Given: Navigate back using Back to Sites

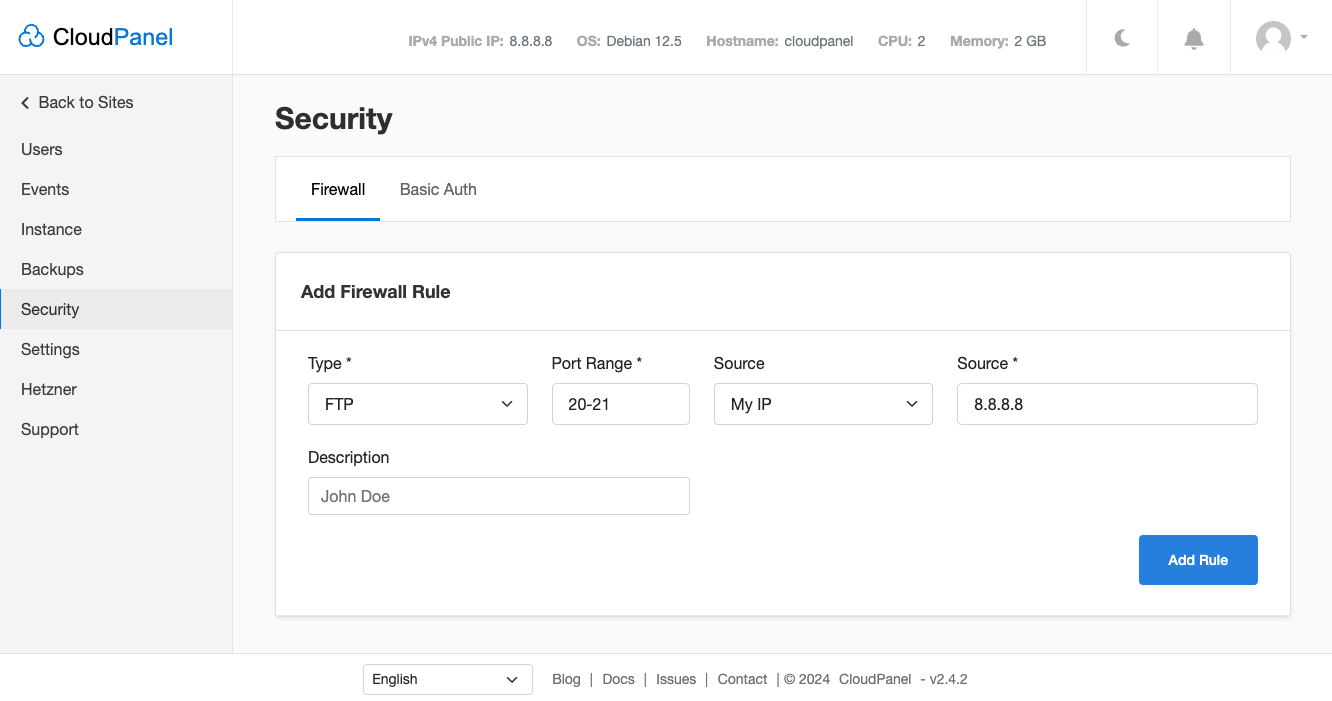Looking at the screenshot, I should (86, 102).
